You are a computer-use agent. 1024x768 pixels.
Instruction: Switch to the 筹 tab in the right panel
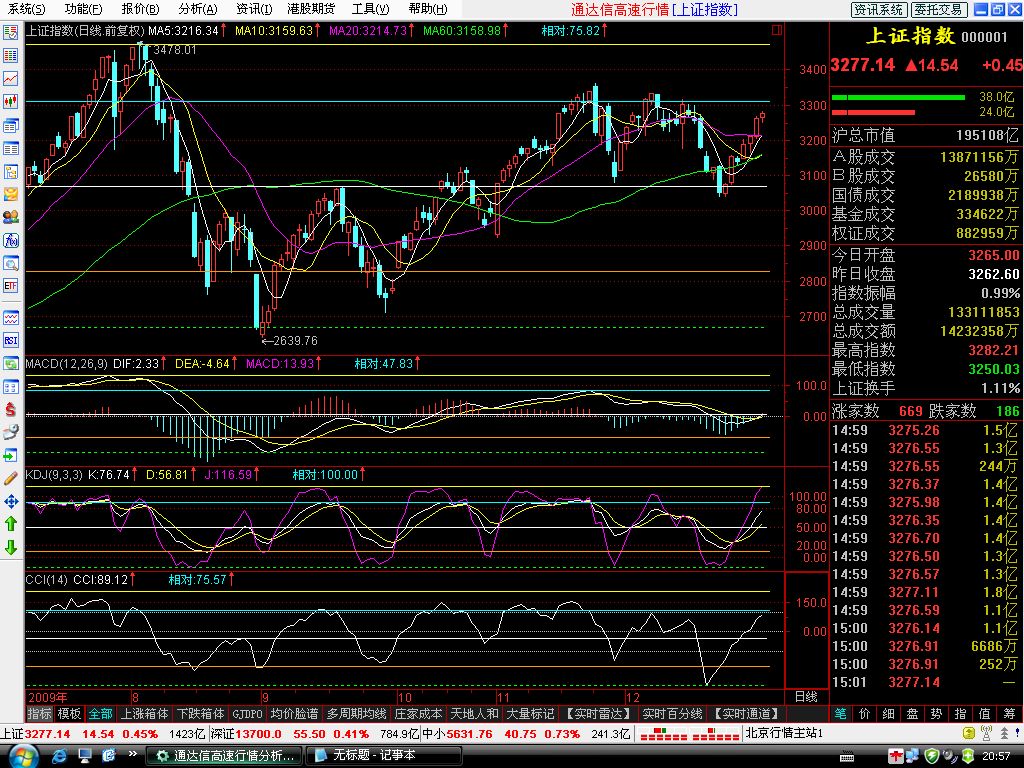click(x=1009, y=714)
